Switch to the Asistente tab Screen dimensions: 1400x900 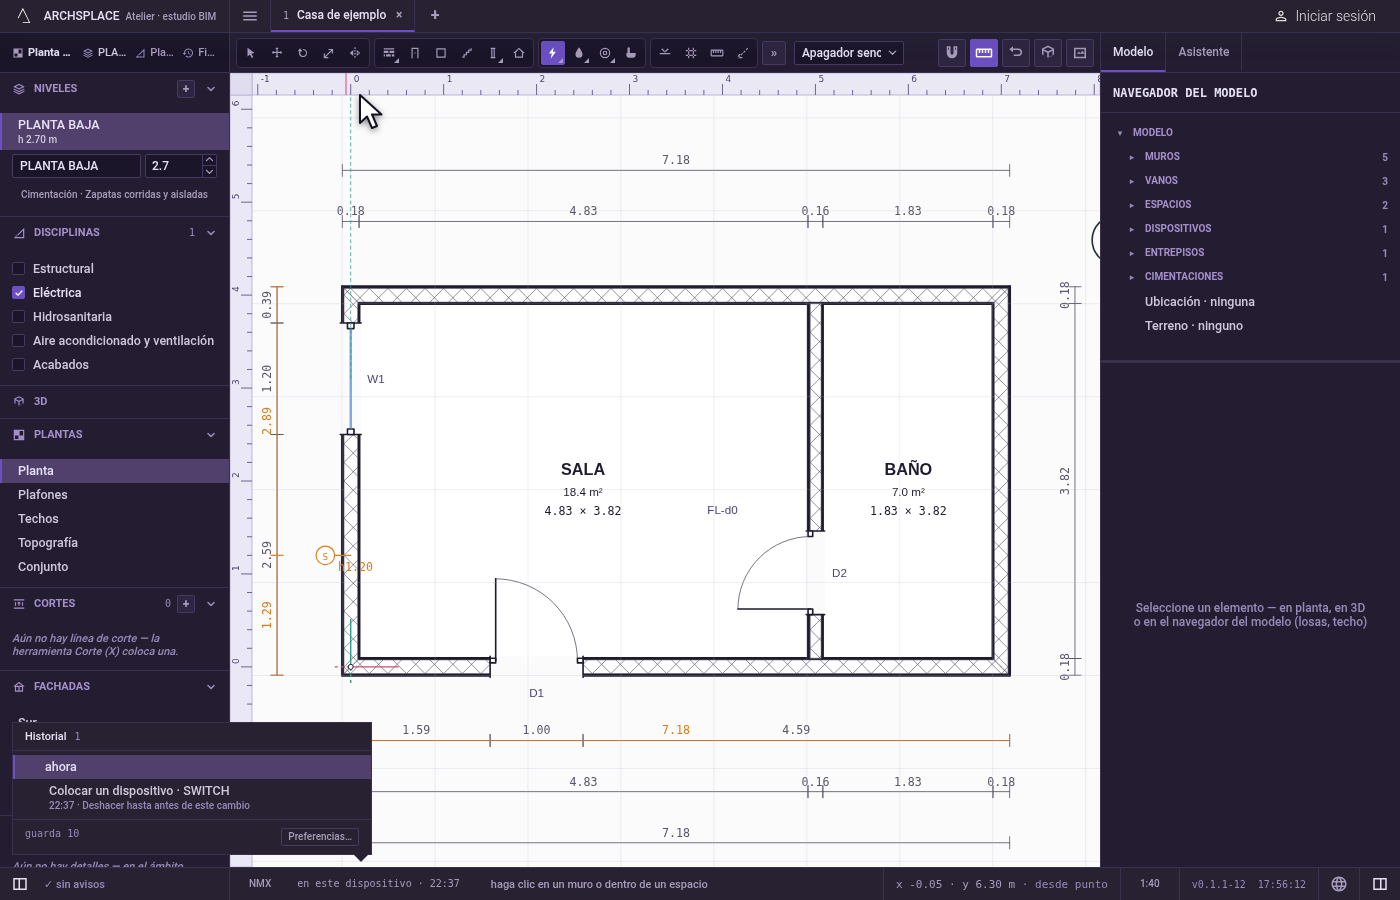point(1203,52)
